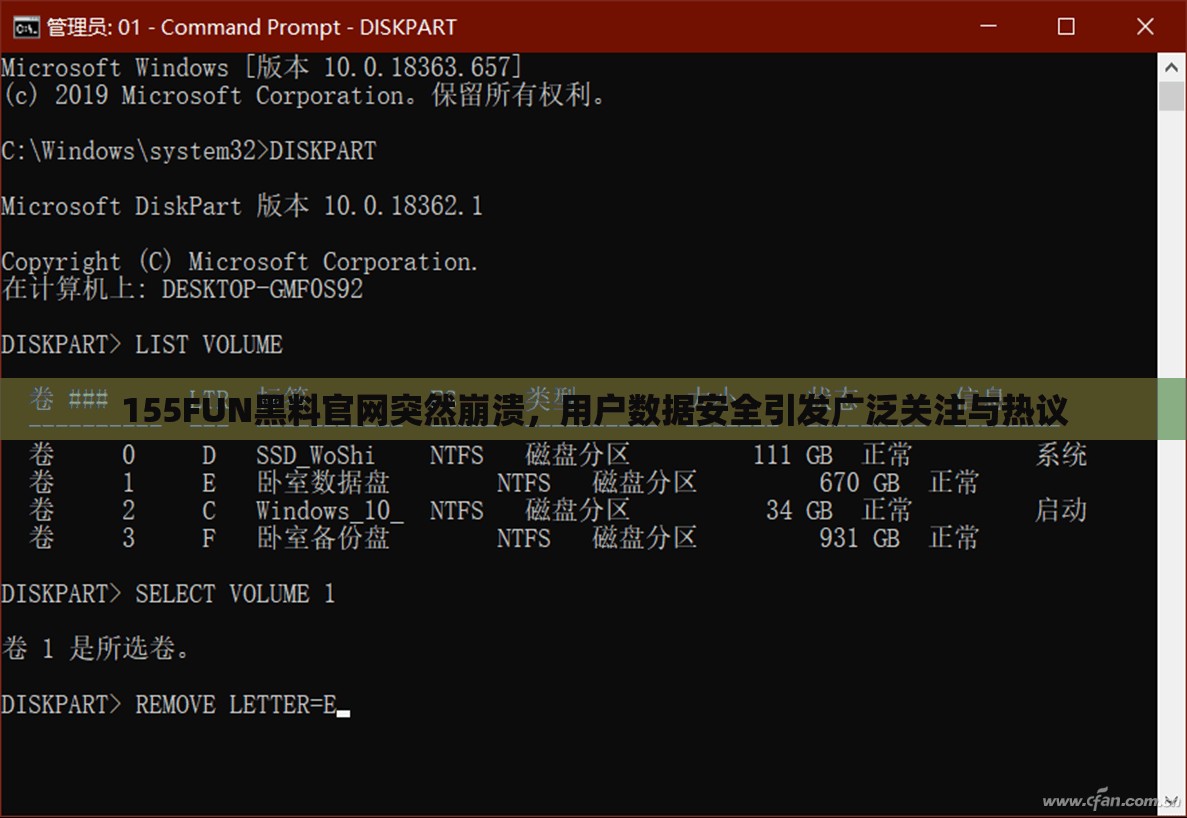Click the cfan.com watermark

(1109, 801)
